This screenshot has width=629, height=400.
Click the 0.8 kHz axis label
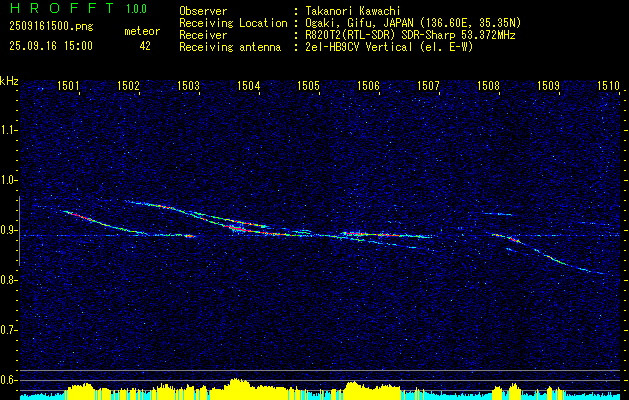tap(8, 280)
